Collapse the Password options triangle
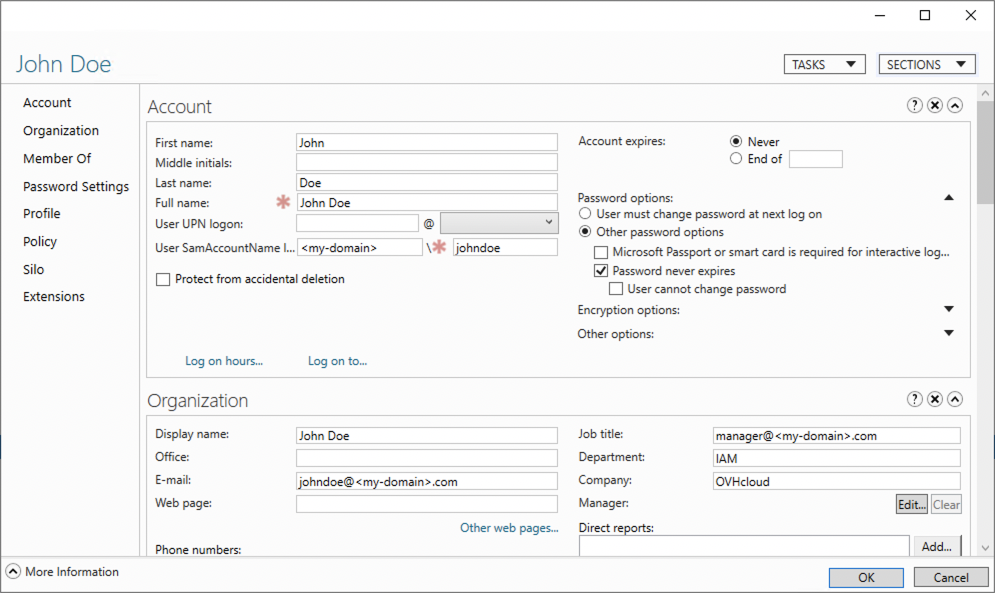The image size is (995, 593). [x=948, y=198]
